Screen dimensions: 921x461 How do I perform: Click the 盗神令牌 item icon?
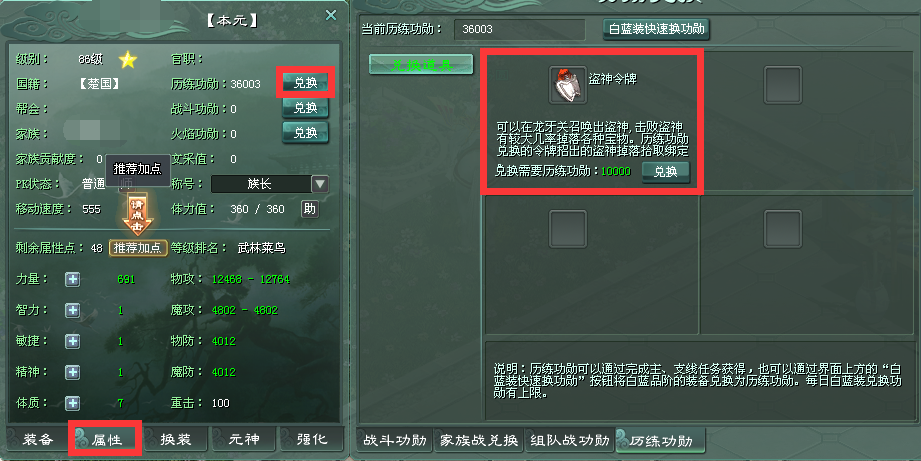pos(568,85)
